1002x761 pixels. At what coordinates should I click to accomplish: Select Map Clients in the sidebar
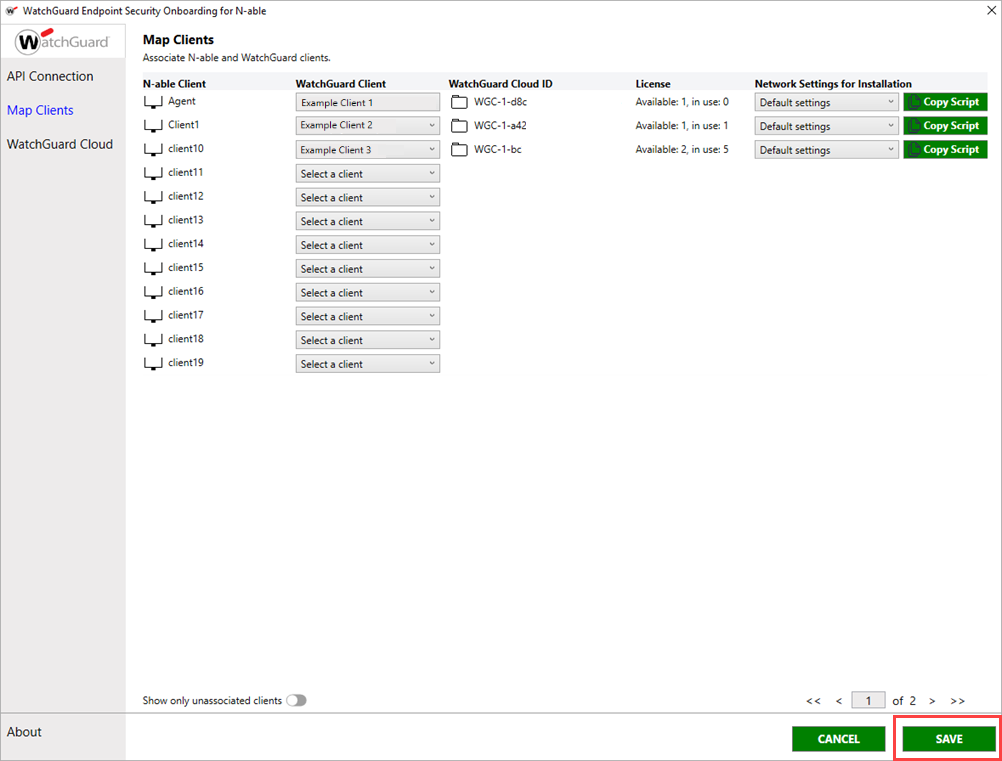click(x=40, y=110)
